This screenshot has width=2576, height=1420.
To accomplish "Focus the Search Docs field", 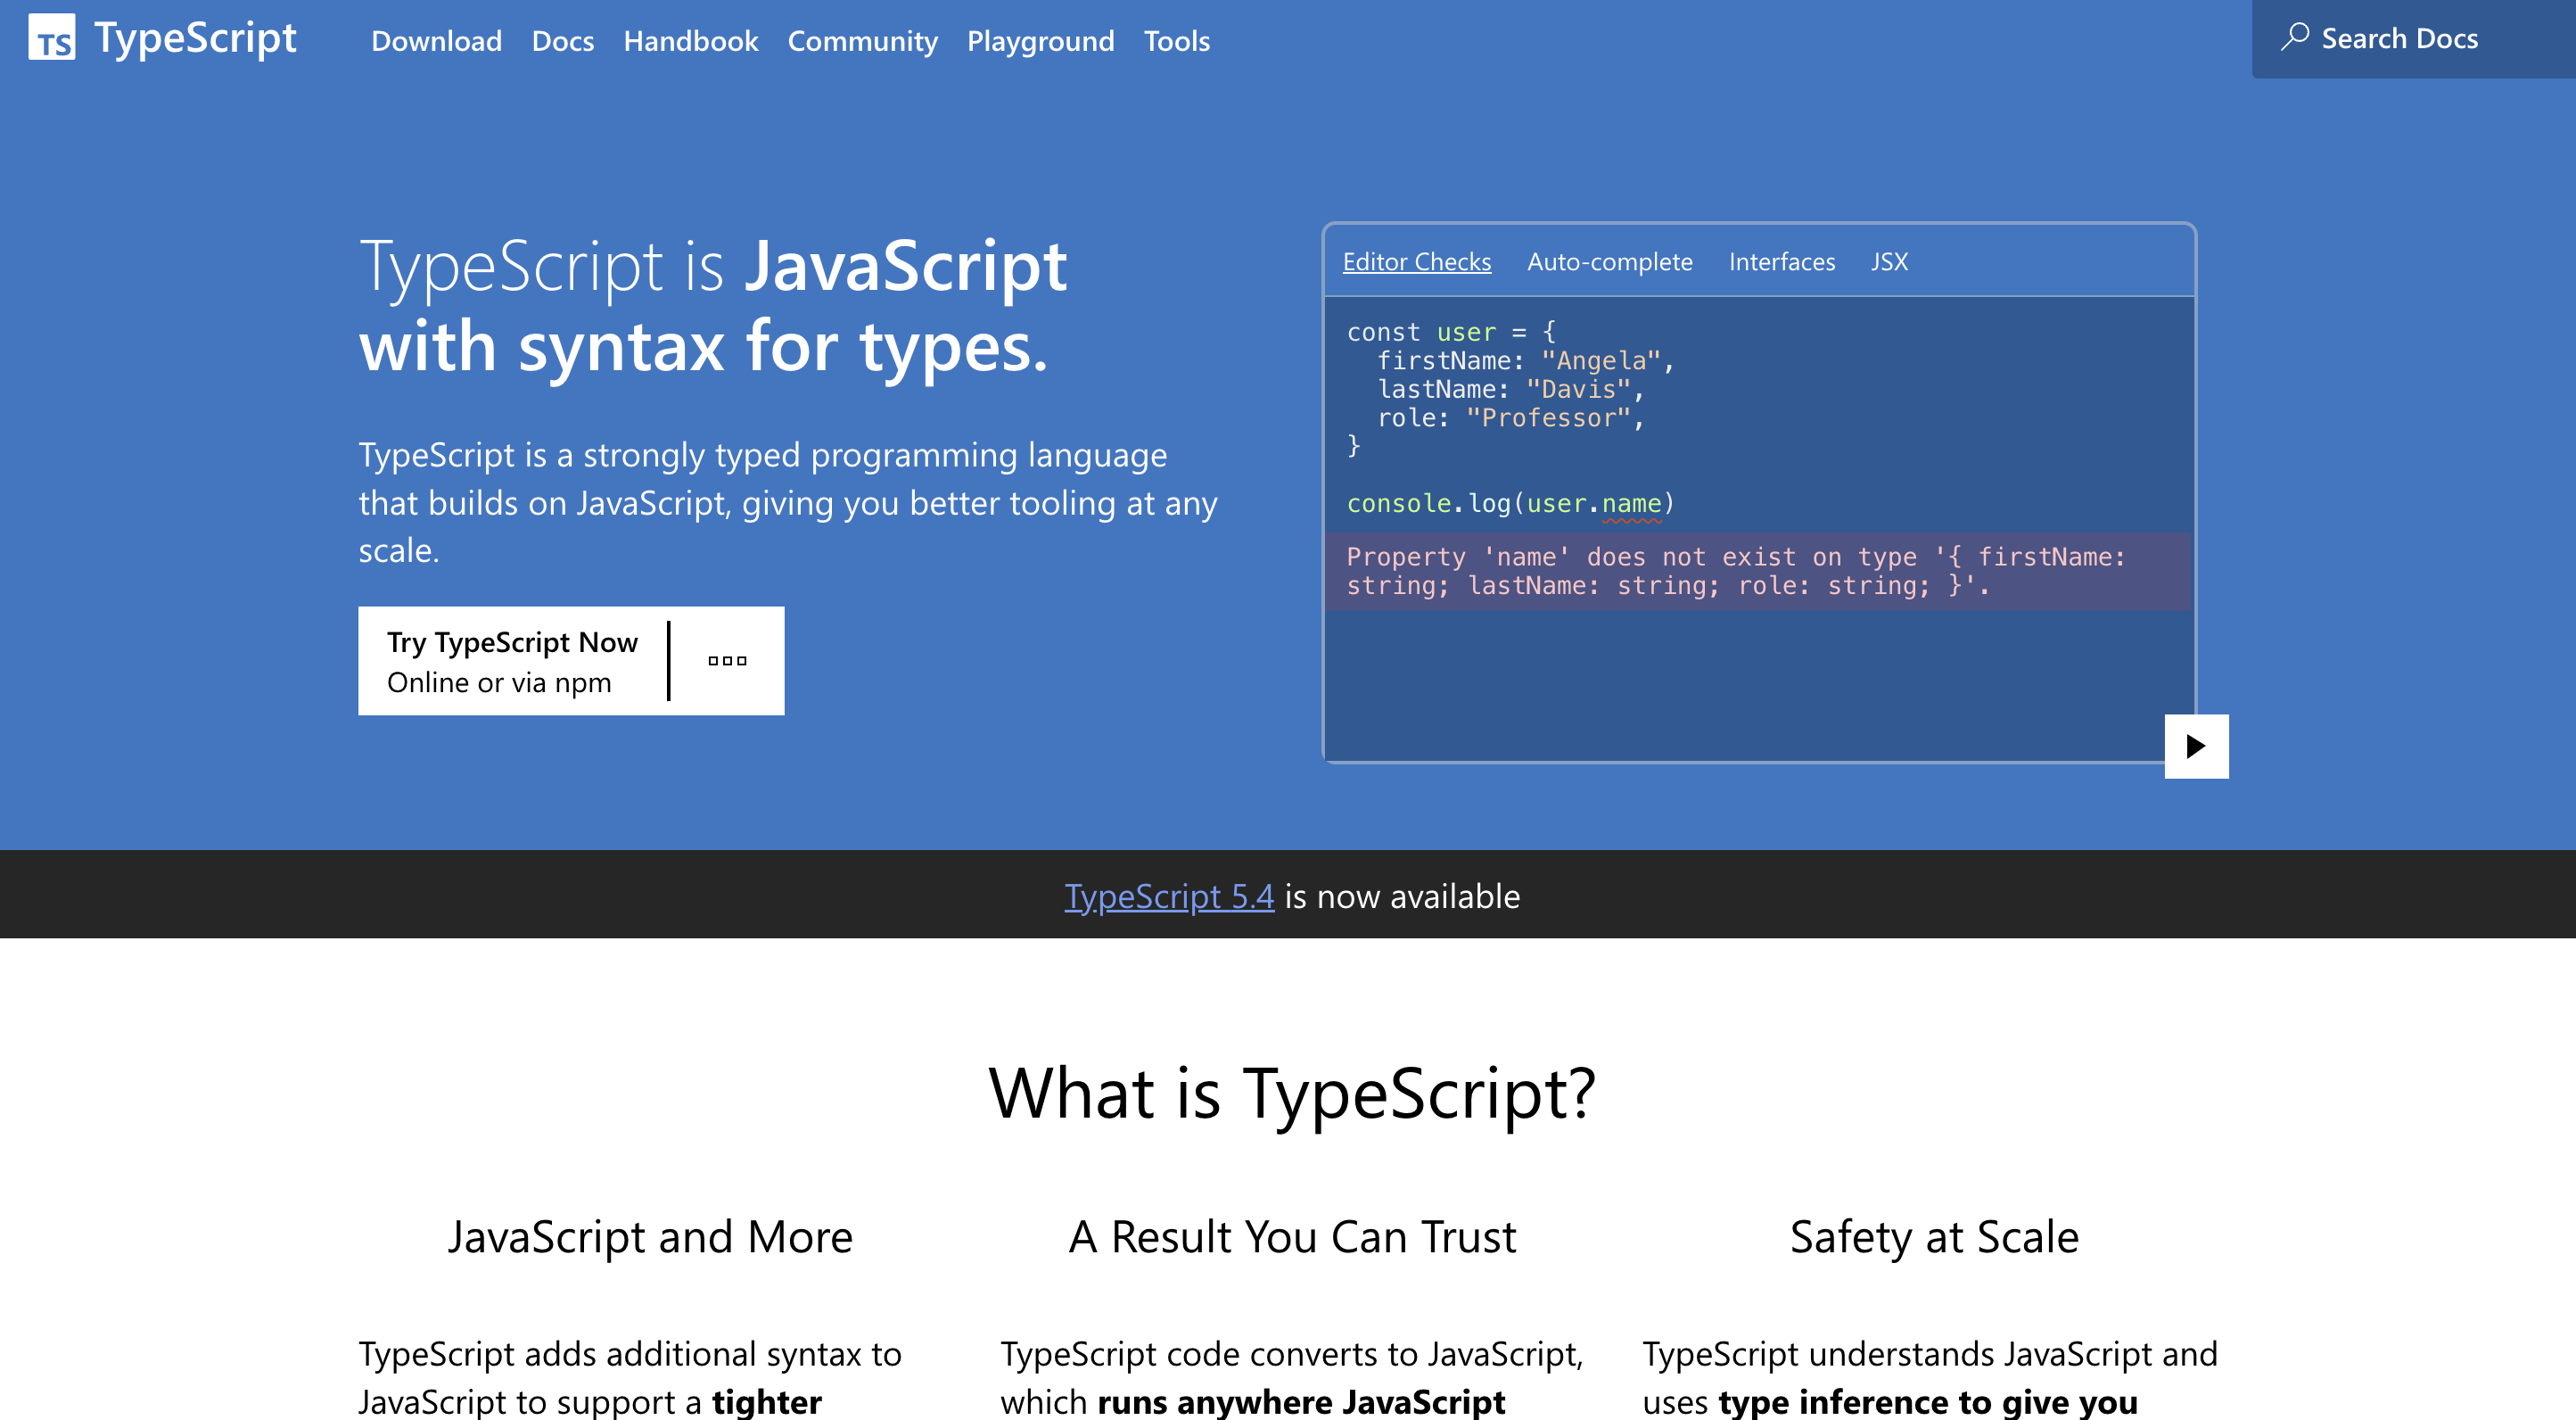I will click(x=2413, y=39).
